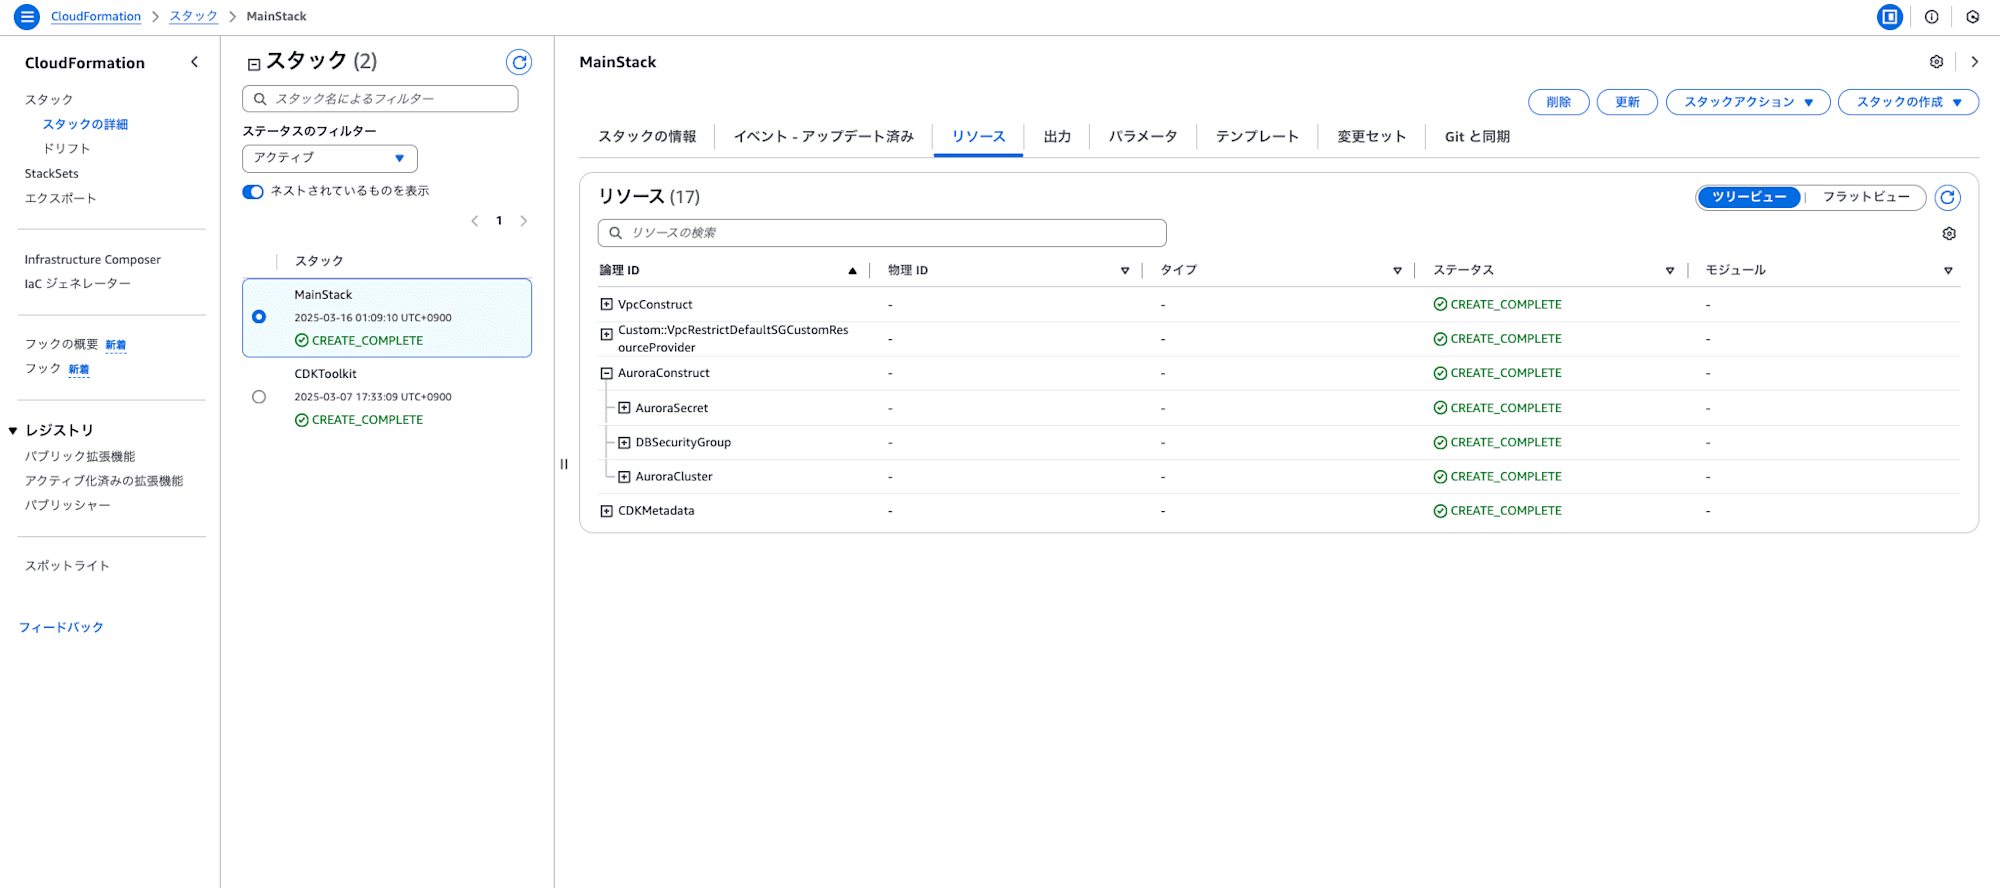
Task: Open the イベント - アップデート済み tab
Action: [x=823, y=137]
